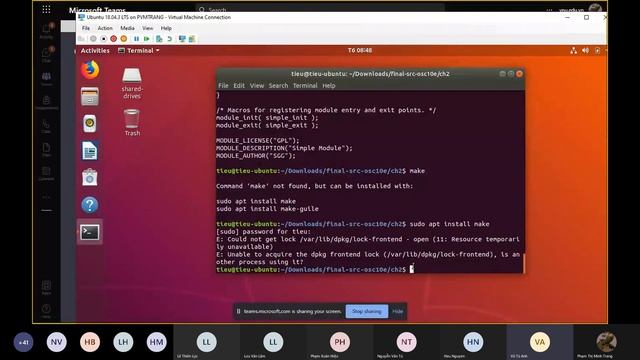The height and width of the screenshot is (360, 640).
Task: Open Apps in the Teams sidebar
Action: coord(47,287)
